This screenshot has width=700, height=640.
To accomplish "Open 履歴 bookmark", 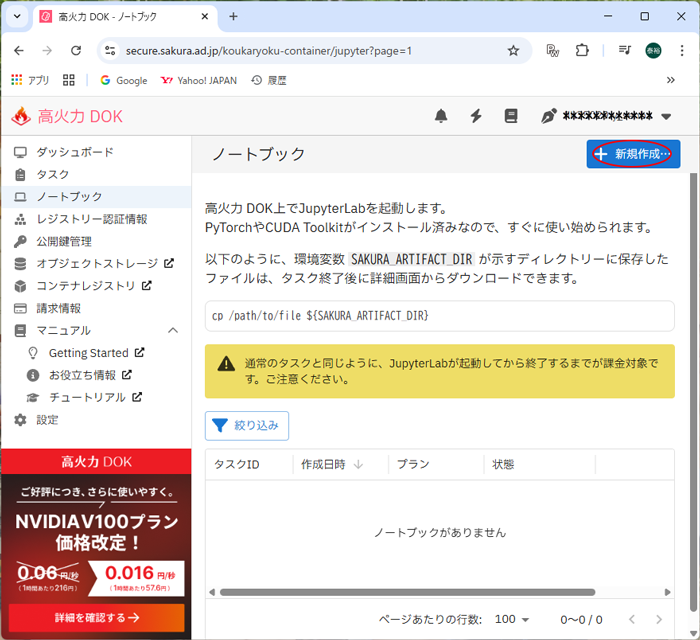I will tap(269, 80).
